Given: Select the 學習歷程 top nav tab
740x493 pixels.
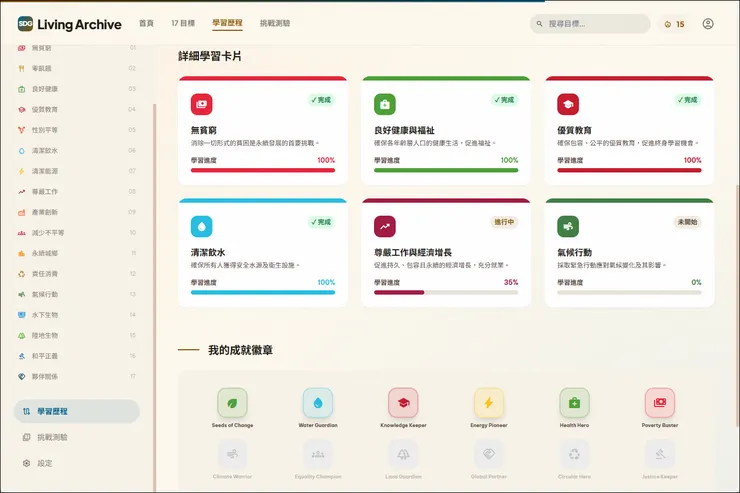Looking at the screenshot, I should coord(227,23).
